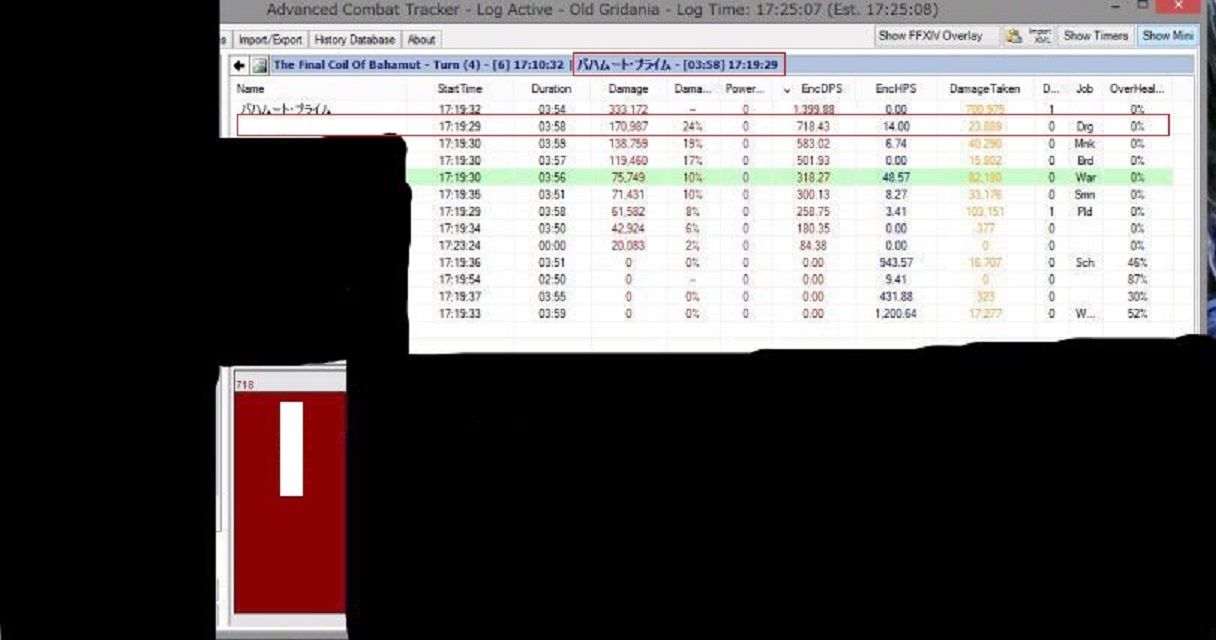Click the 1,399.88 EncDPS value
Image resolution: width=1216 pixels, height=640 pixels.
pyautogui.click(x=813, y=109)
